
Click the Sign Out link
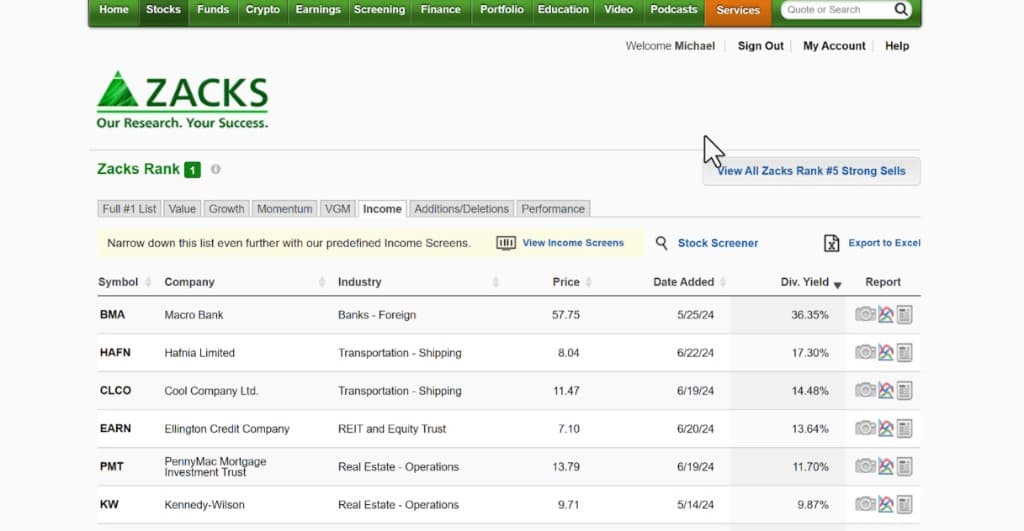(761, 46)
